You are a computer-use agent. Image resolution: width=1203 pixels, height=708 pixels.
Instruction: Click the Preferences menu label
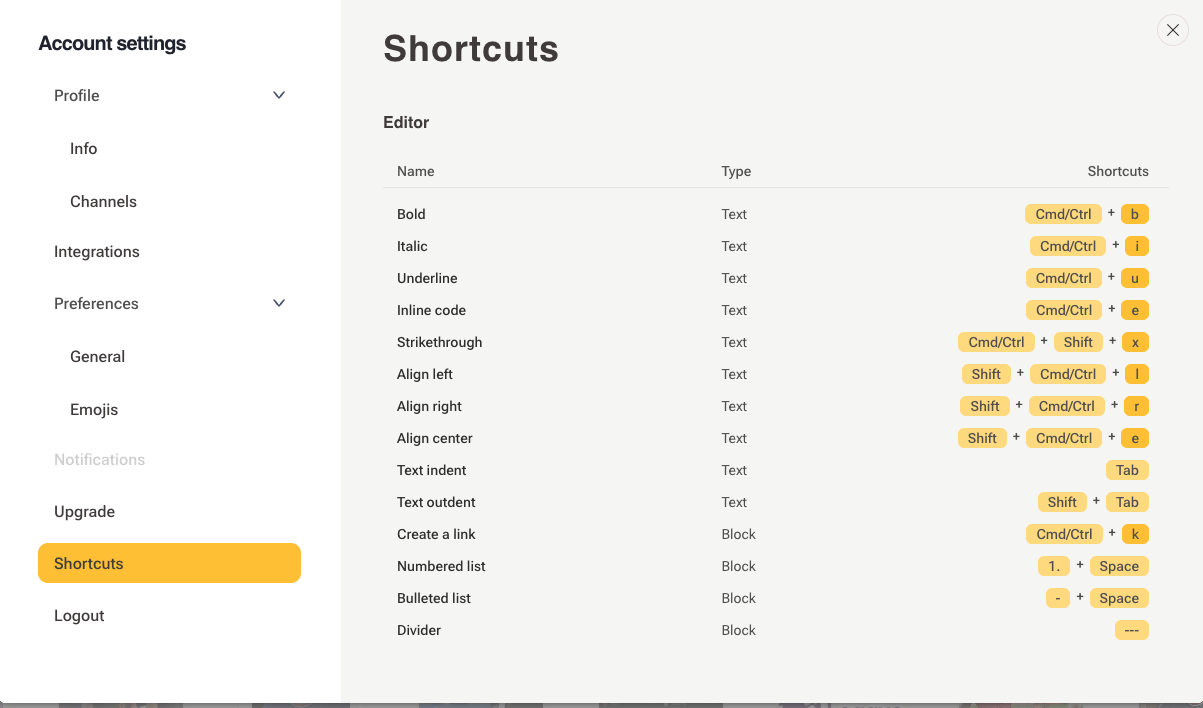96,303
